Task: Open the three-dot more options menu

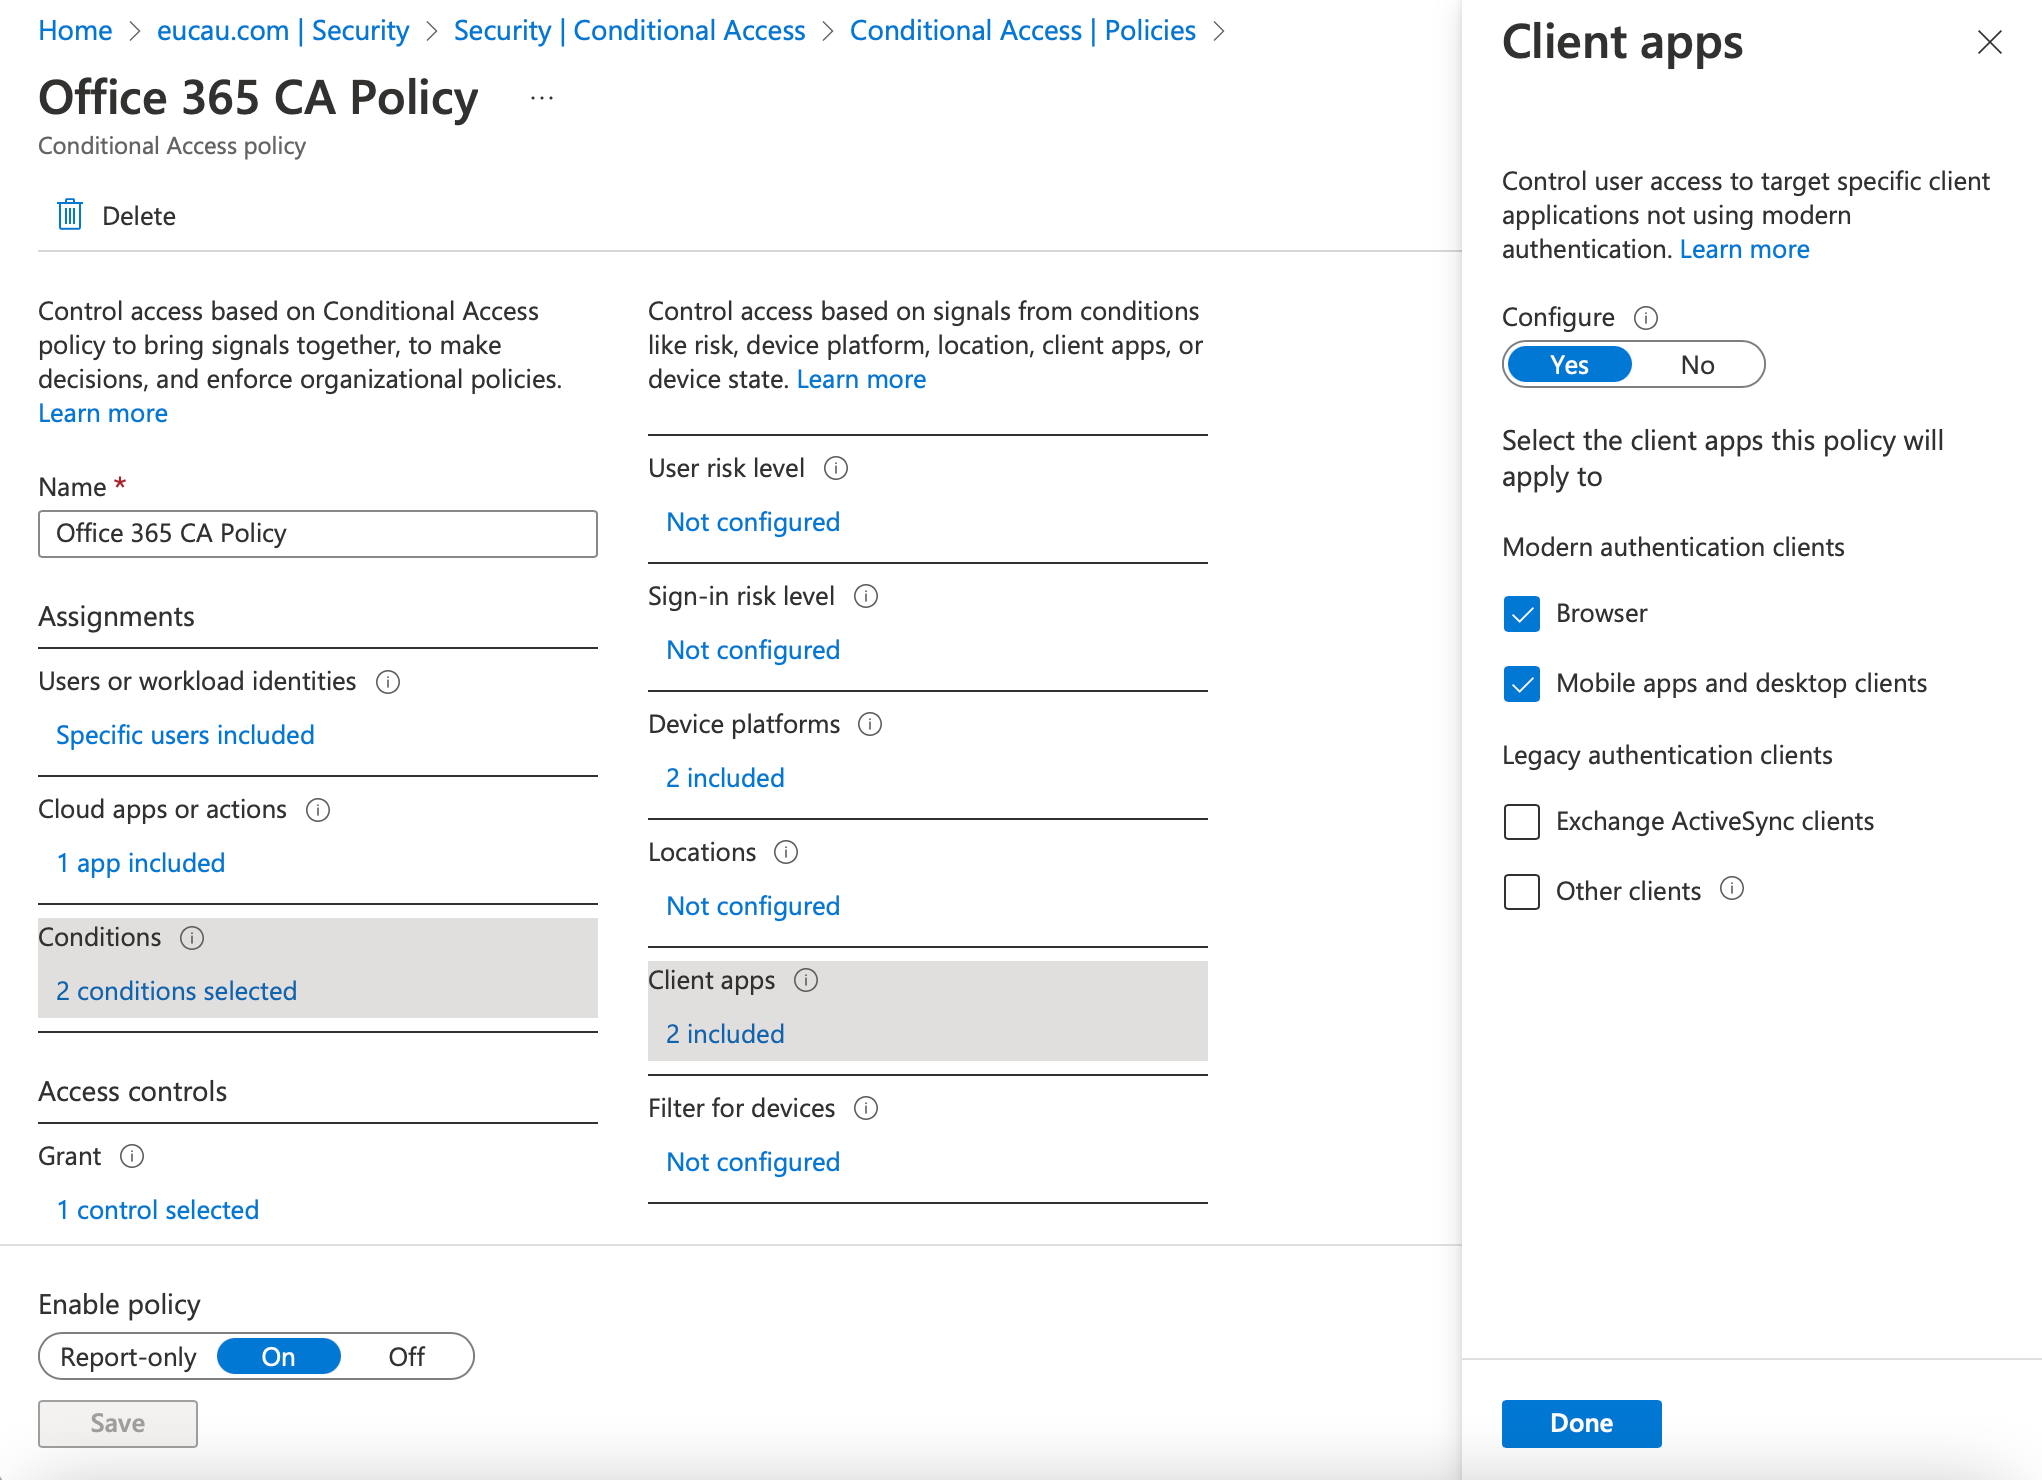Action: (x=542, y=98)
